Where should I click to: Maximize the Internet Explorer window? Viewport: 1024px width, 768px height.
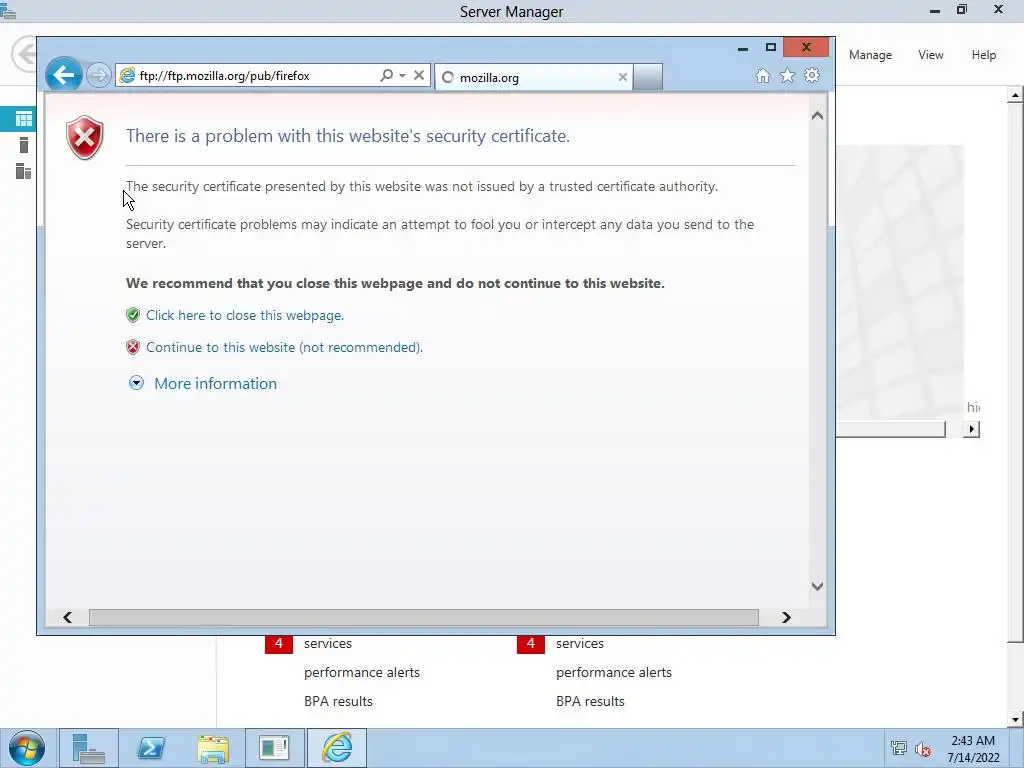coord(771,48)
